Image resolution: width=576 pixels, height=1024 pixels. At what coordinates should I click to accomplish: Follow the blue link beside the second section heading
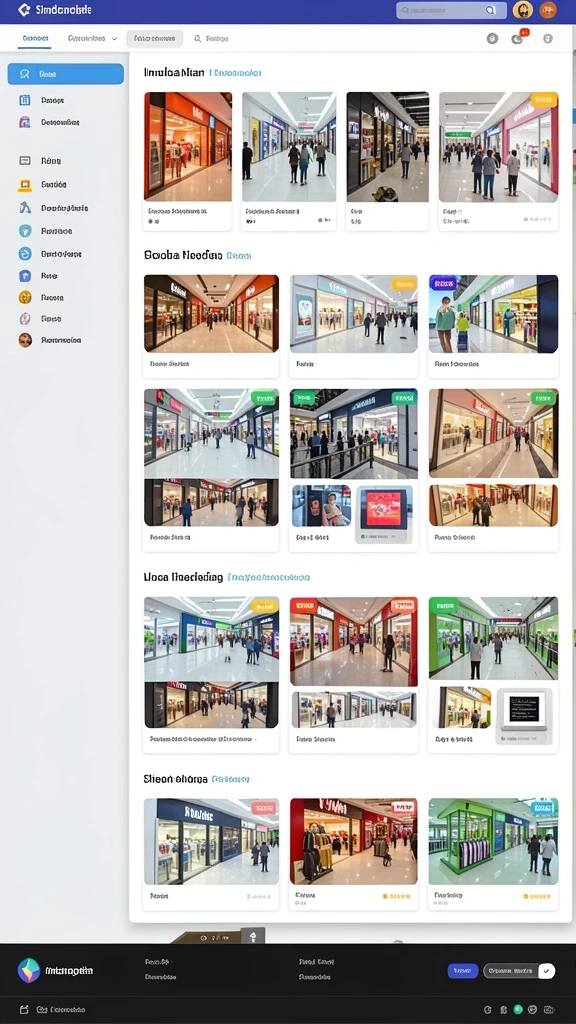239,256
